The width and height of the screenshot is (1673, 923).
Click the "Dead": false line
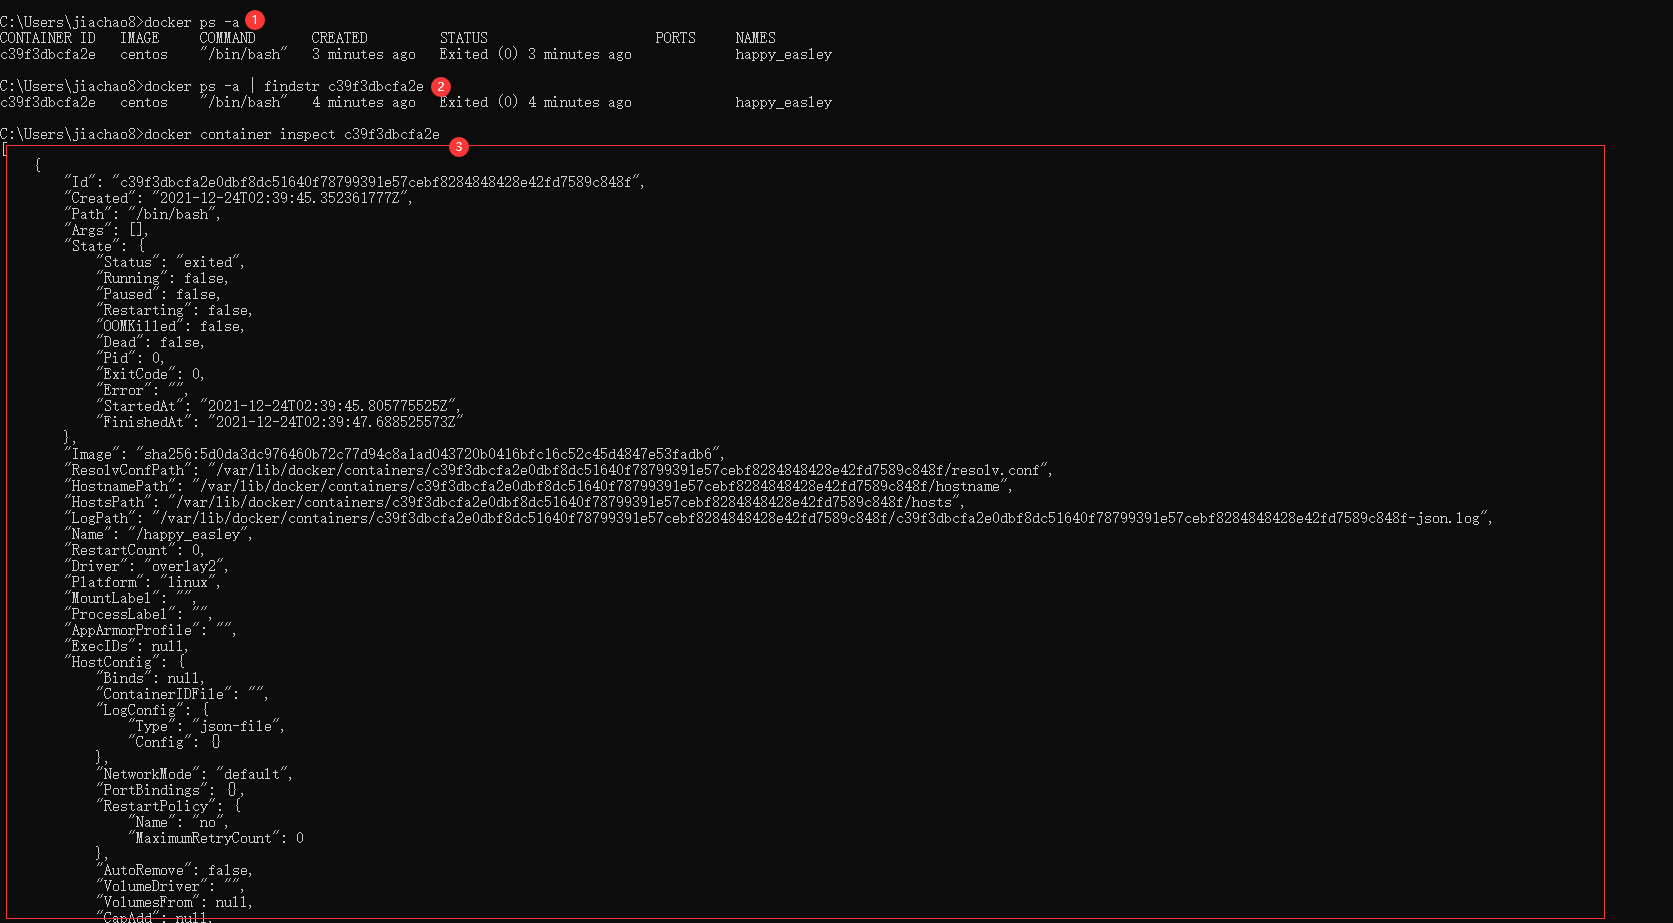click(x=151, y=342)
